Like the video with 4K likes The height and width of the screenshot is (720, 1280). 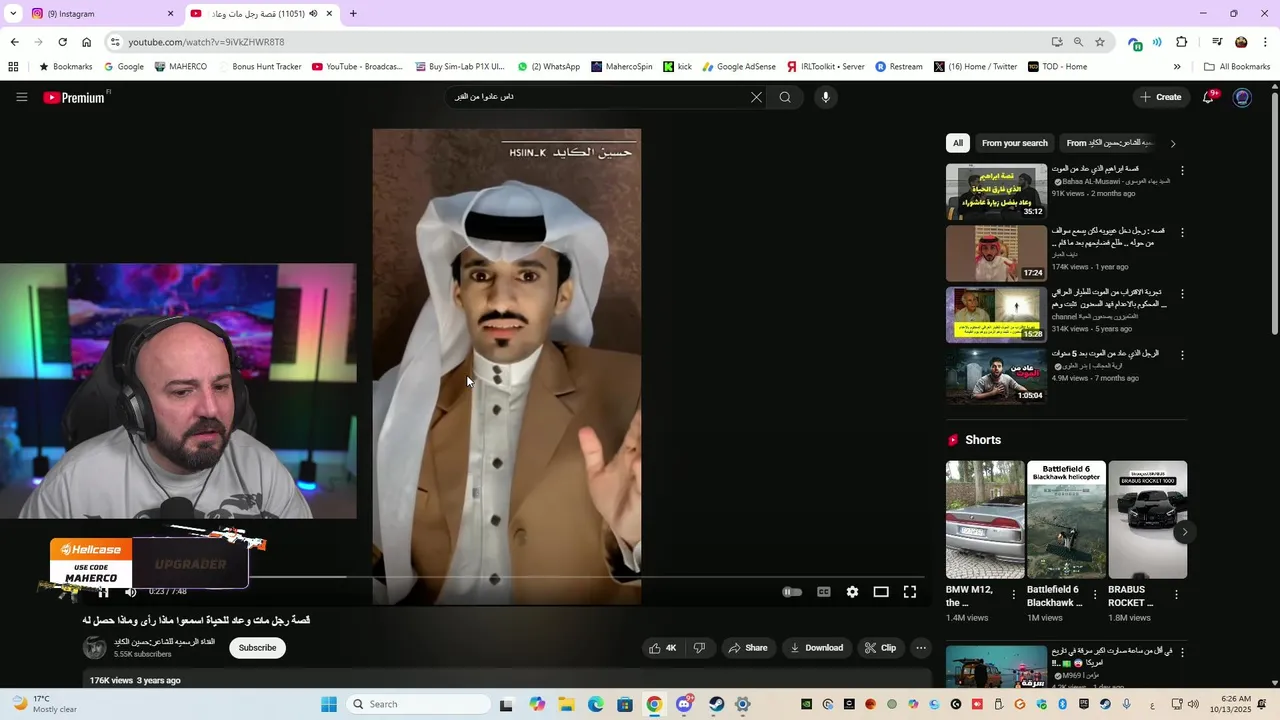[x=662, y=648]
